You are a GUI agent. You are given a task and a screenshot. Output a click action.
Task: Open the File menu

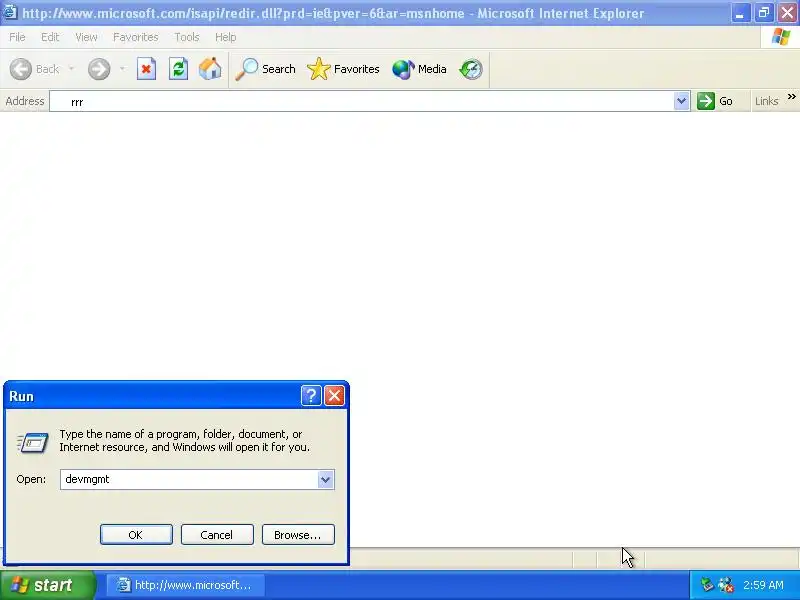(x=17, y=37)
